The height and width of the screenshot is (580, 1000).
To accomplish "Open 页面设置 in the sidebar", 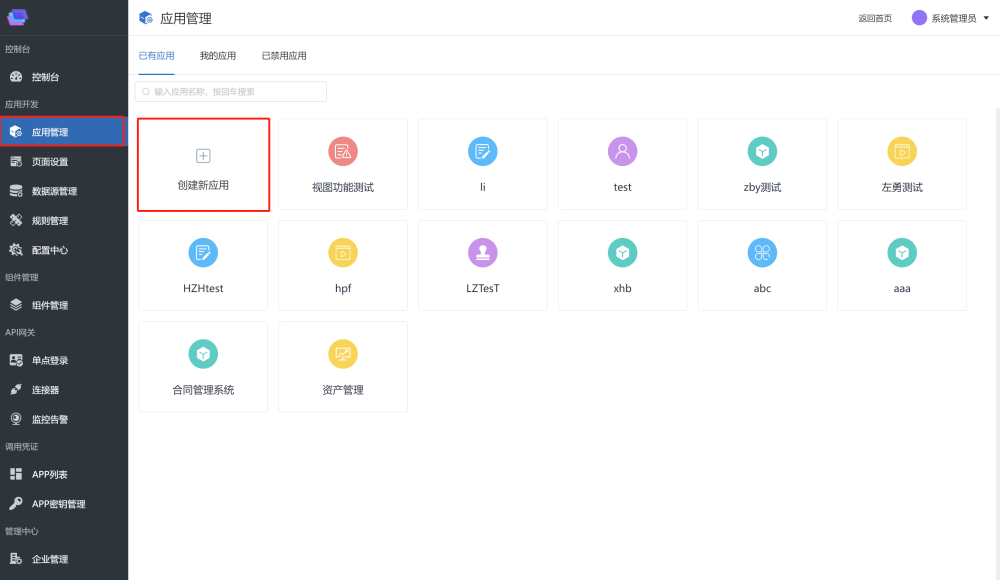I will tap(50, 162).
